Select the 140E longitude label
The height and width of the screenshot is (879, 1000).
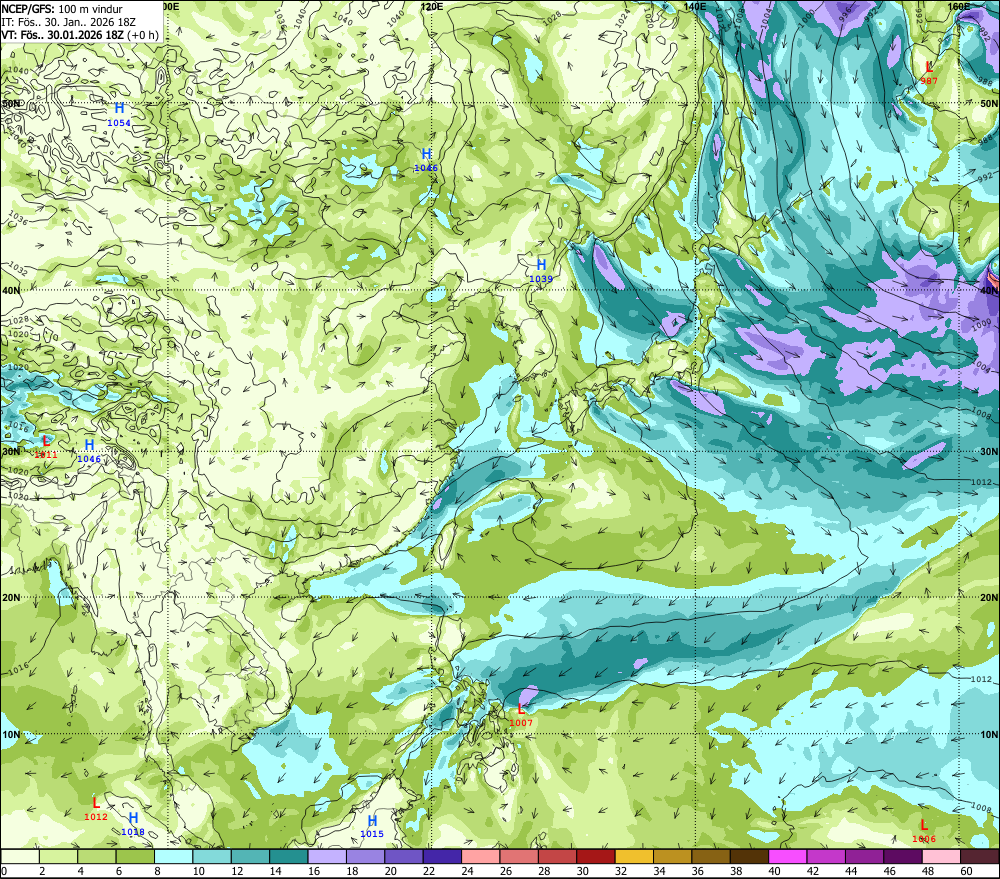pos(695,6)
